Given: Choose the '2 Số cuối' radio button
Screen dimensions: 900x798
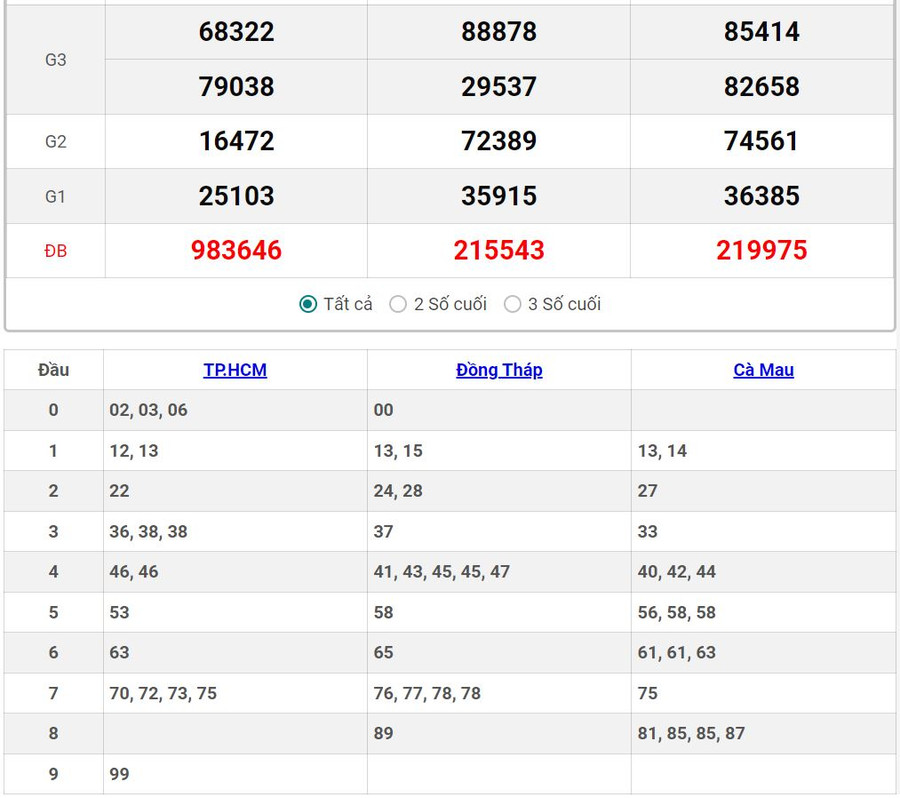Looking at the screenshot, I should pyautogui.click(x=398, y=304).
